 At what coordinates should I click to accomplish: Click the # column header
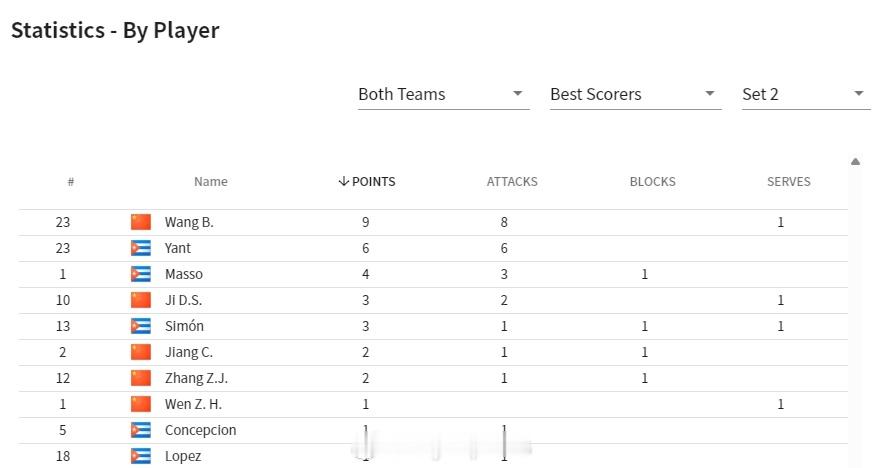[x=71, y=181]
